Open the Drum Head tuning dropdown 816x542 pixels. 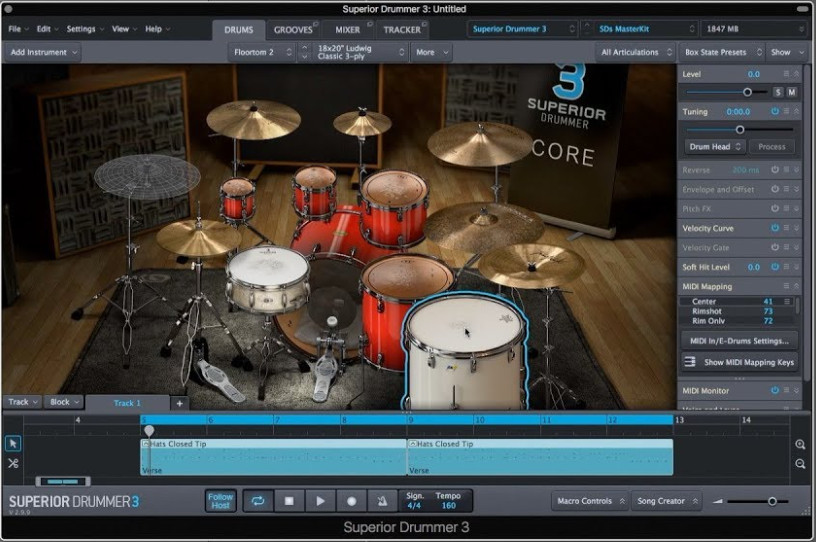pyautogui.click(x=715, y=147)
